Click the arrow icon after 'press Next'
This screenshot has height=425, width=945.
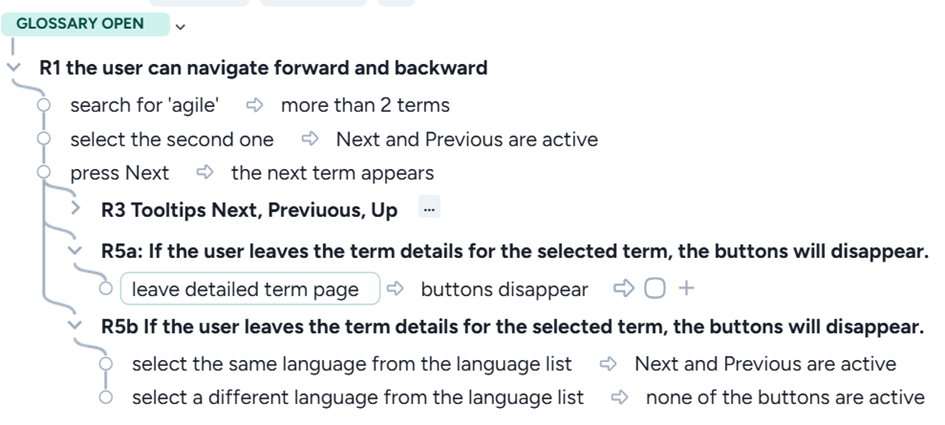[206, 173]
